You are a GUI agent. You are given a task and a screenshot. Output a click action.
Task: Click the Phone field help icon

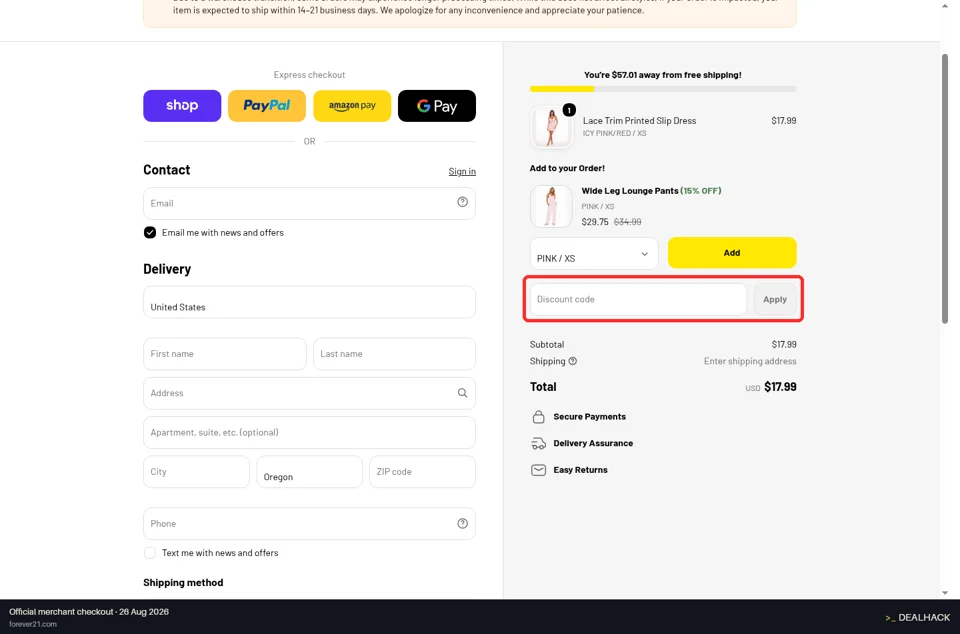(x=462, y=523)
